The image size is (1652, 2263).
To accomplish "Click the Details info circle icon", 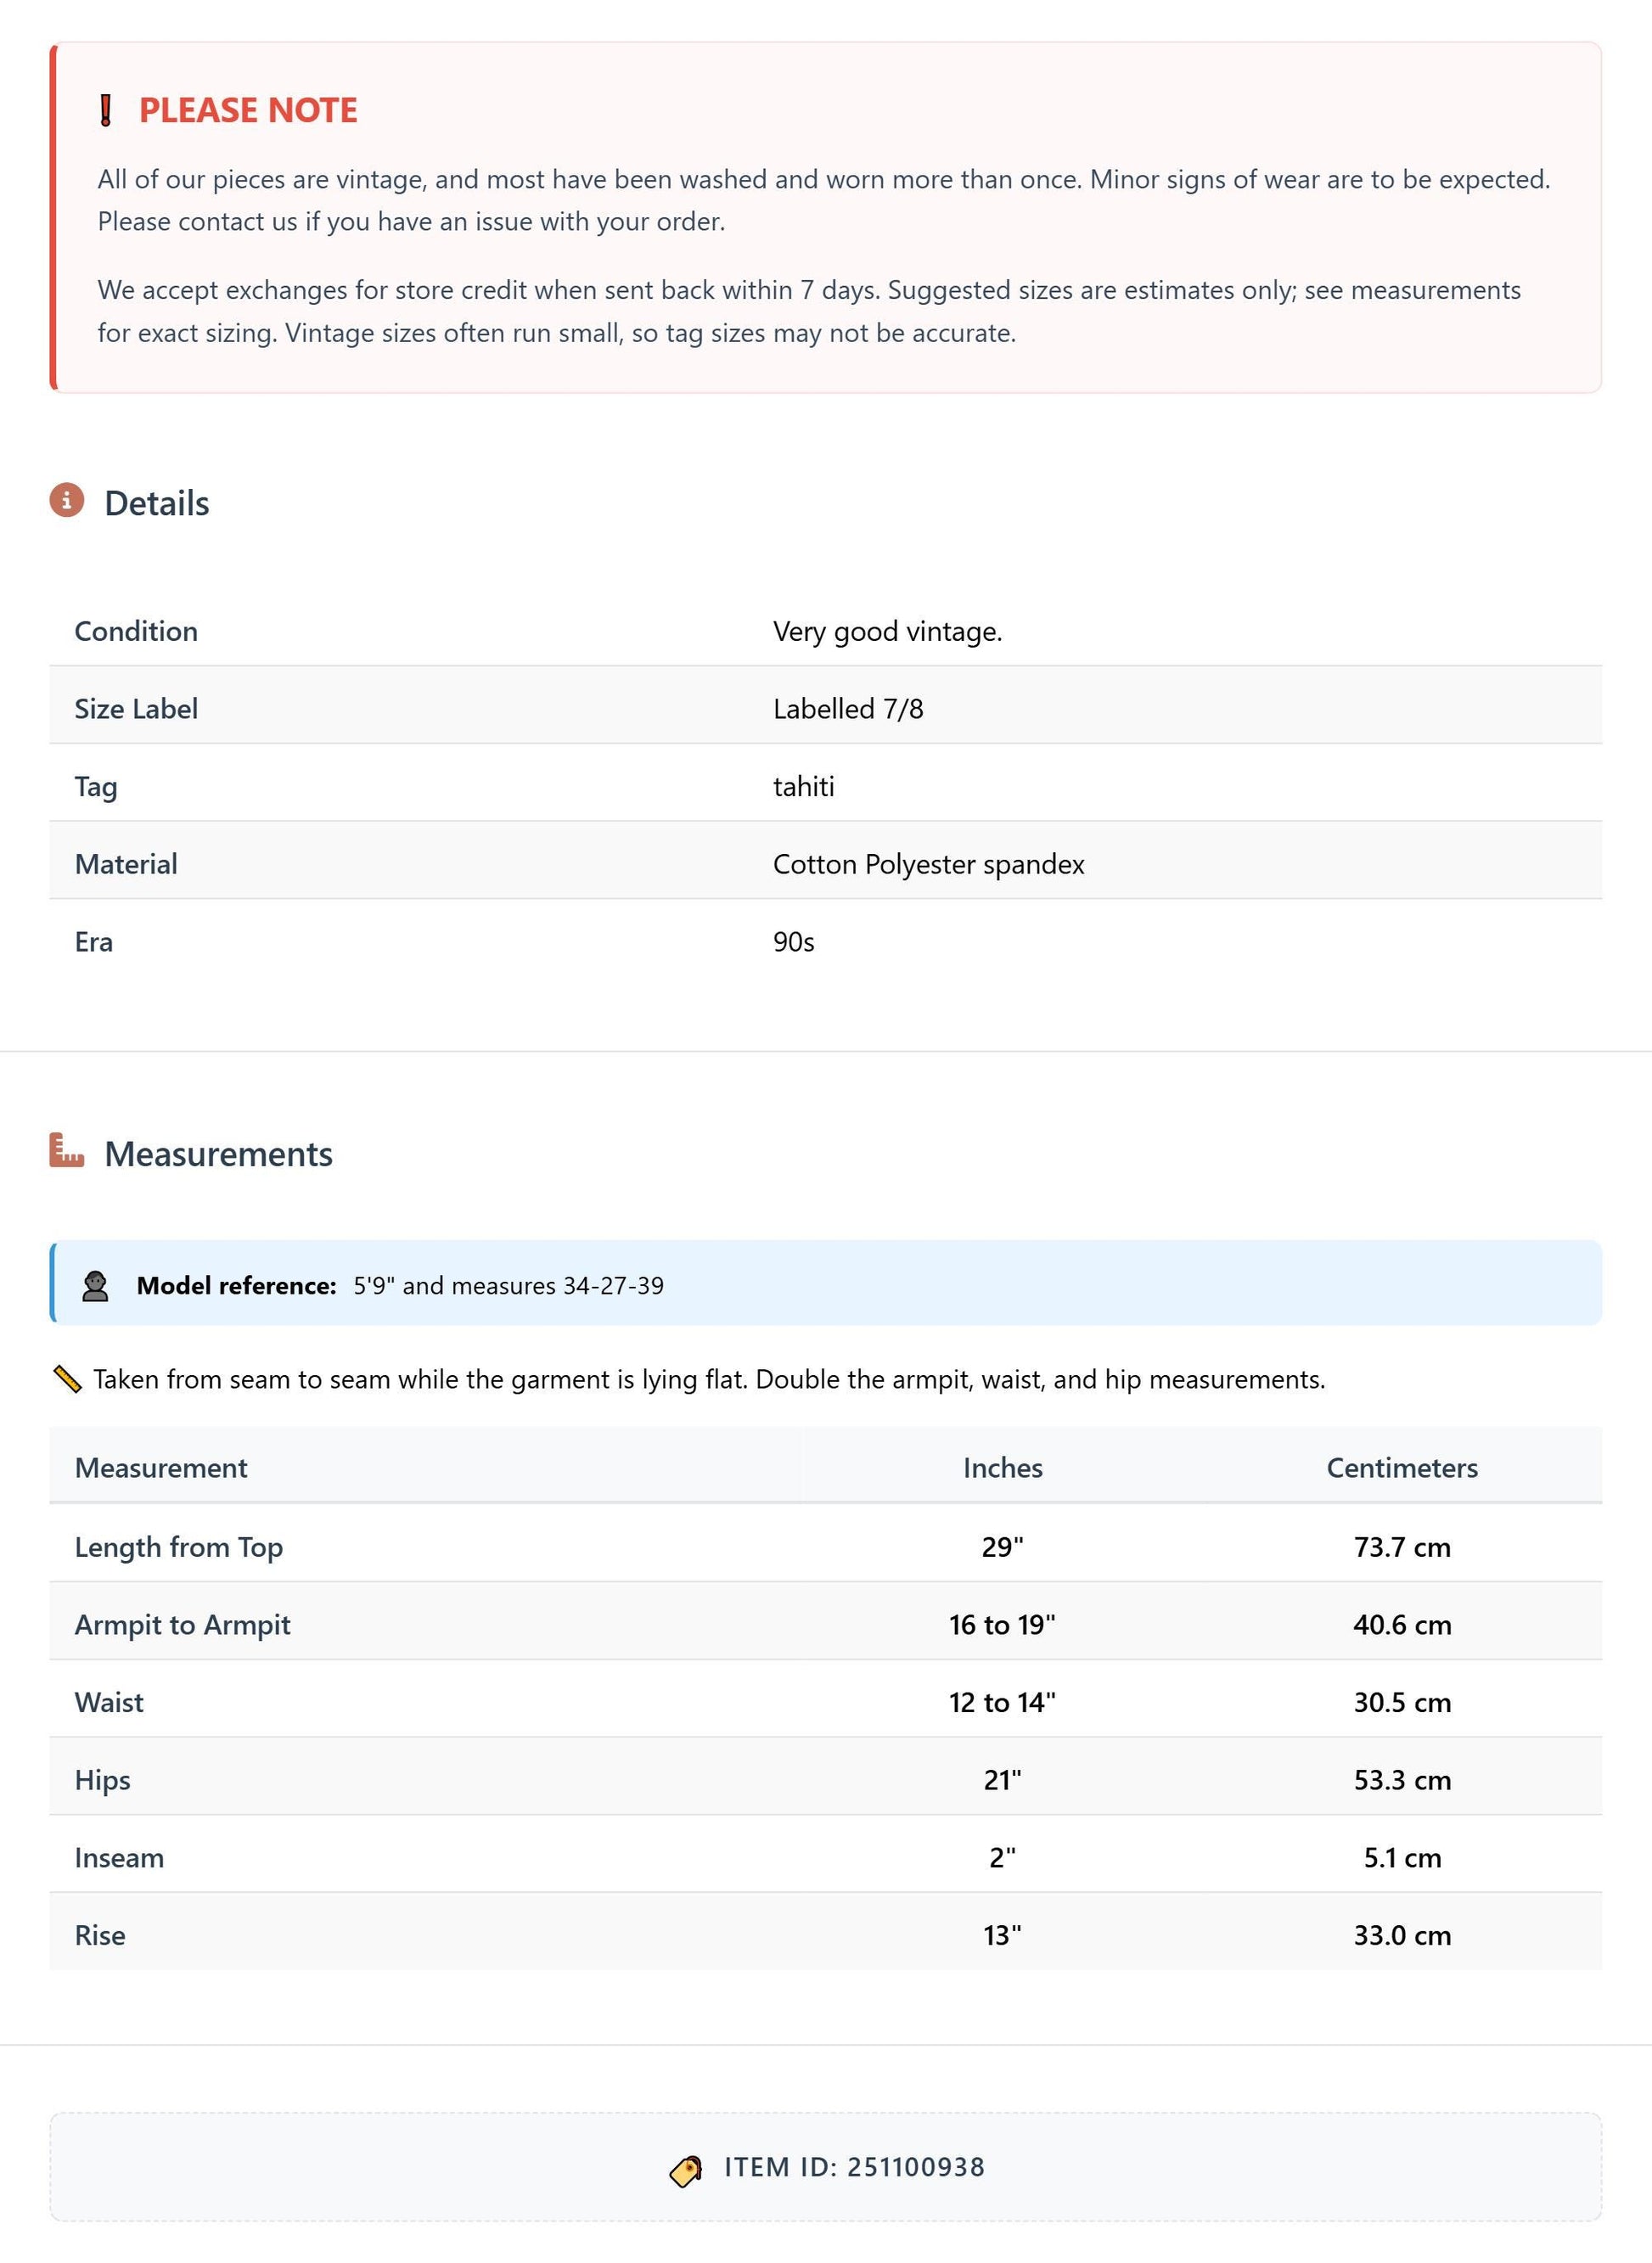I will (67, 500).
